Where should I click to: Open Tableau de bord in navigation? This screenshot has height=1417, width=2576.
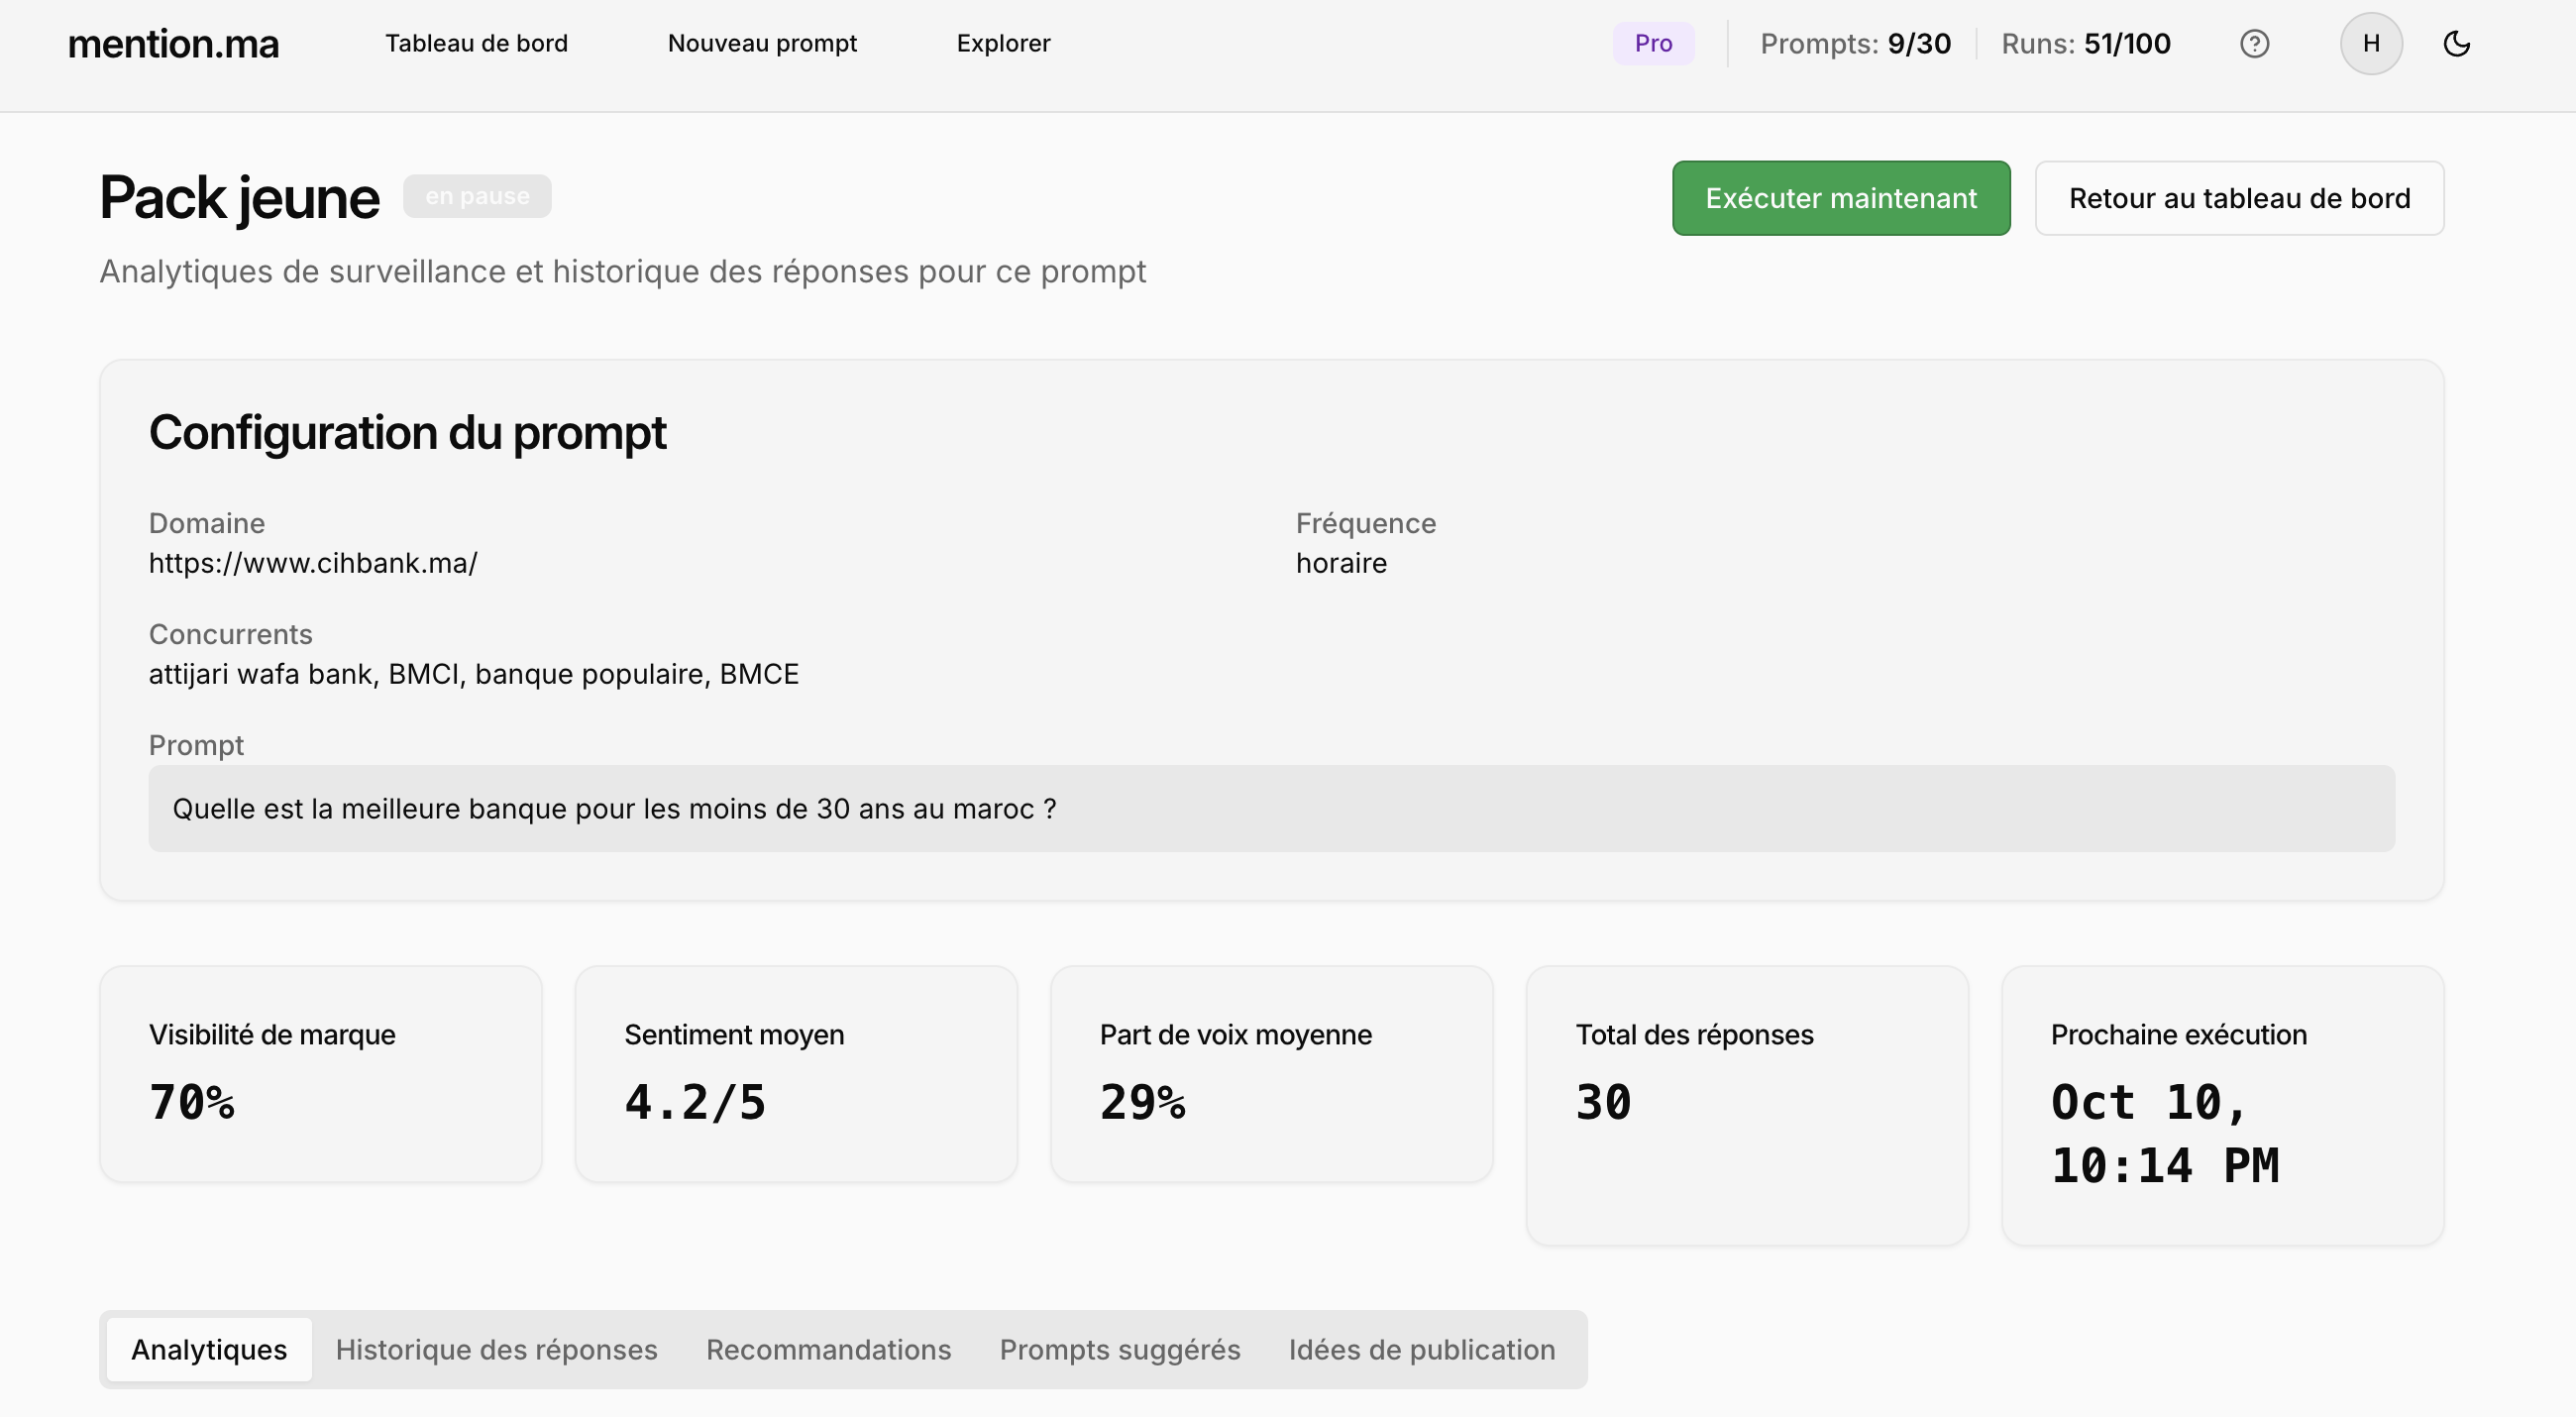[476, 44]
